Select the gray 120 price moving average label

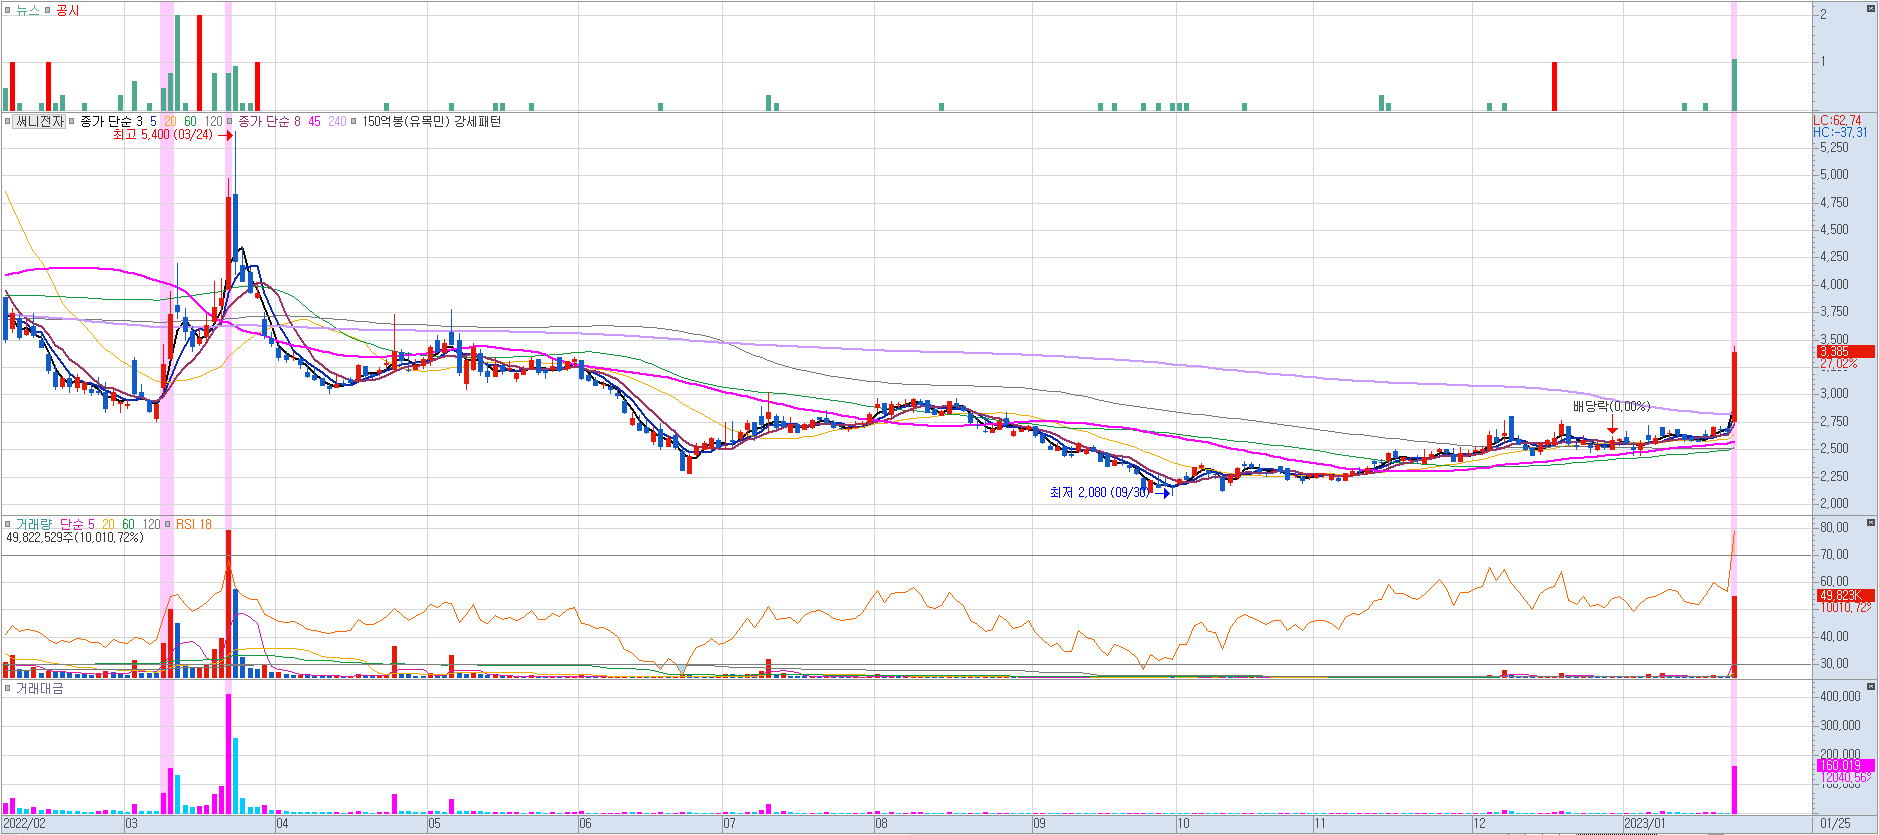(x=214, y=121)
